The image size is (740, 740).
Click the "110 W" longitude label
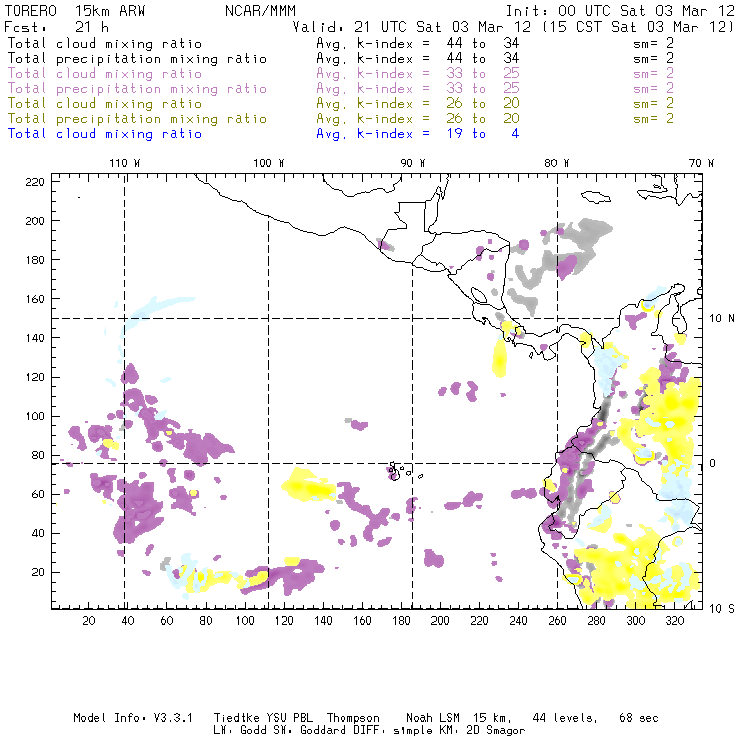[x=125, y=163]
